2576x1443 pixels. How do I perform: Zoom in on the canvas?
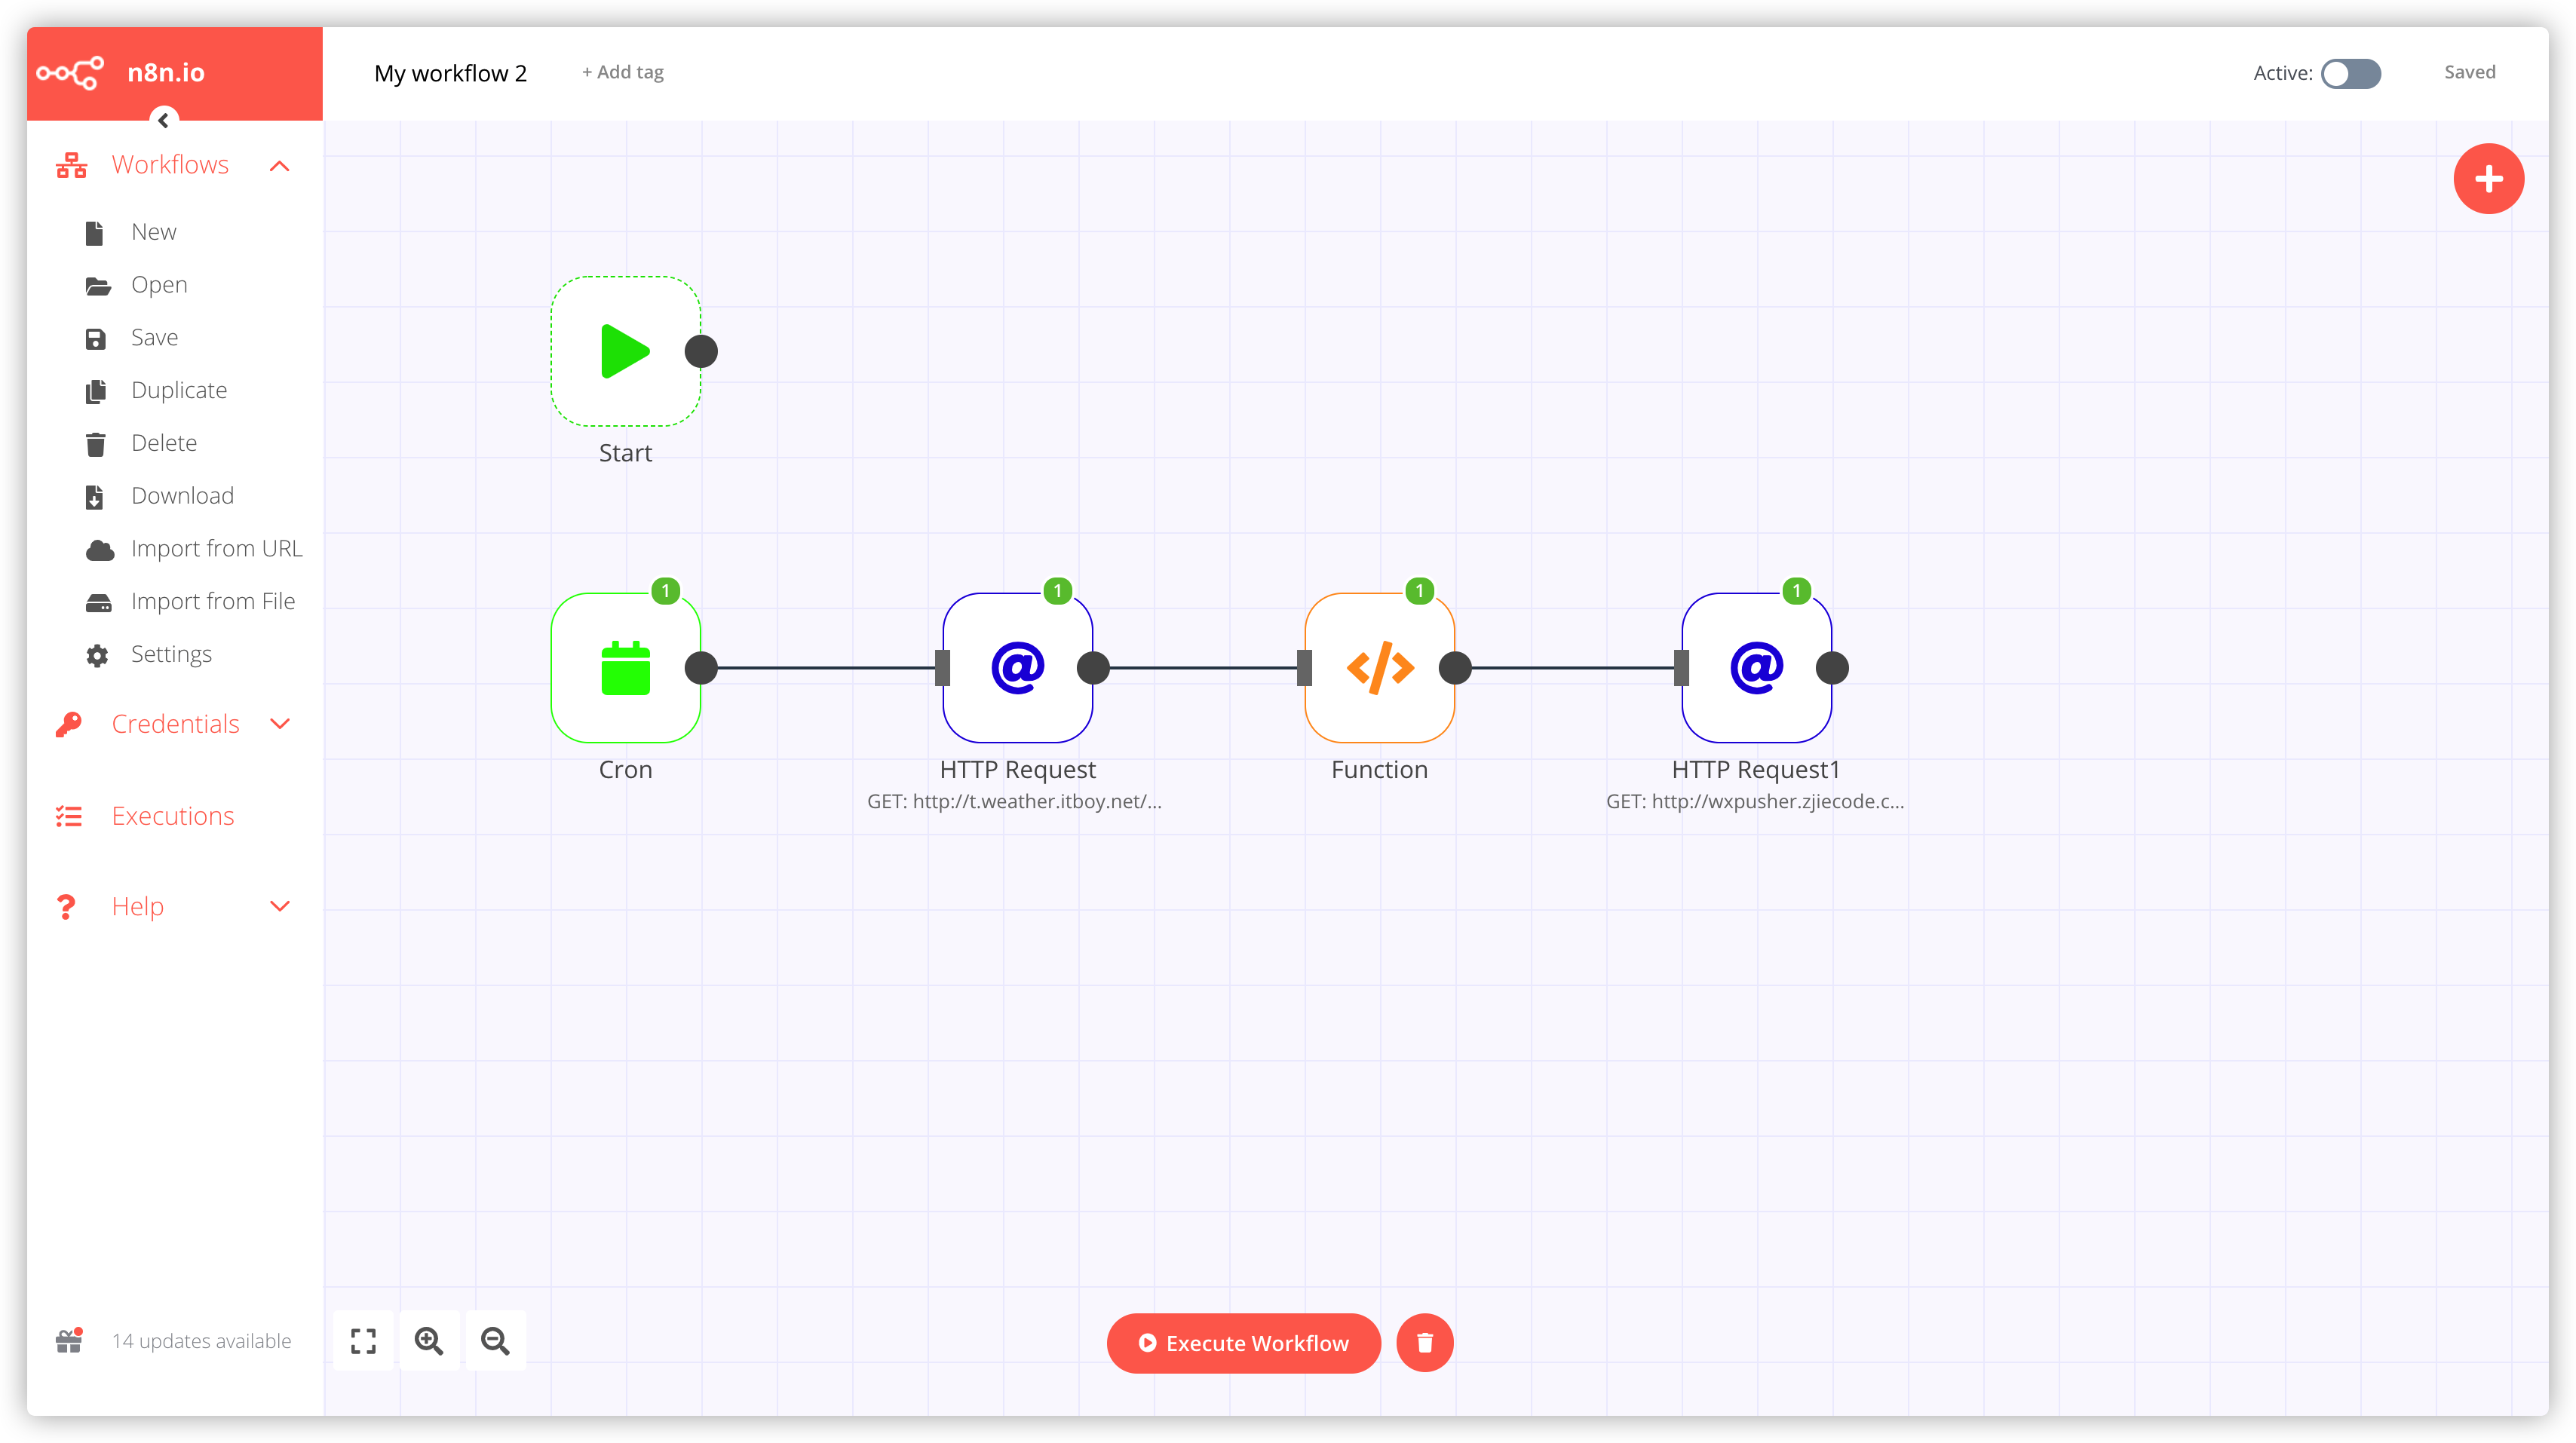[x=429, y=1341]
